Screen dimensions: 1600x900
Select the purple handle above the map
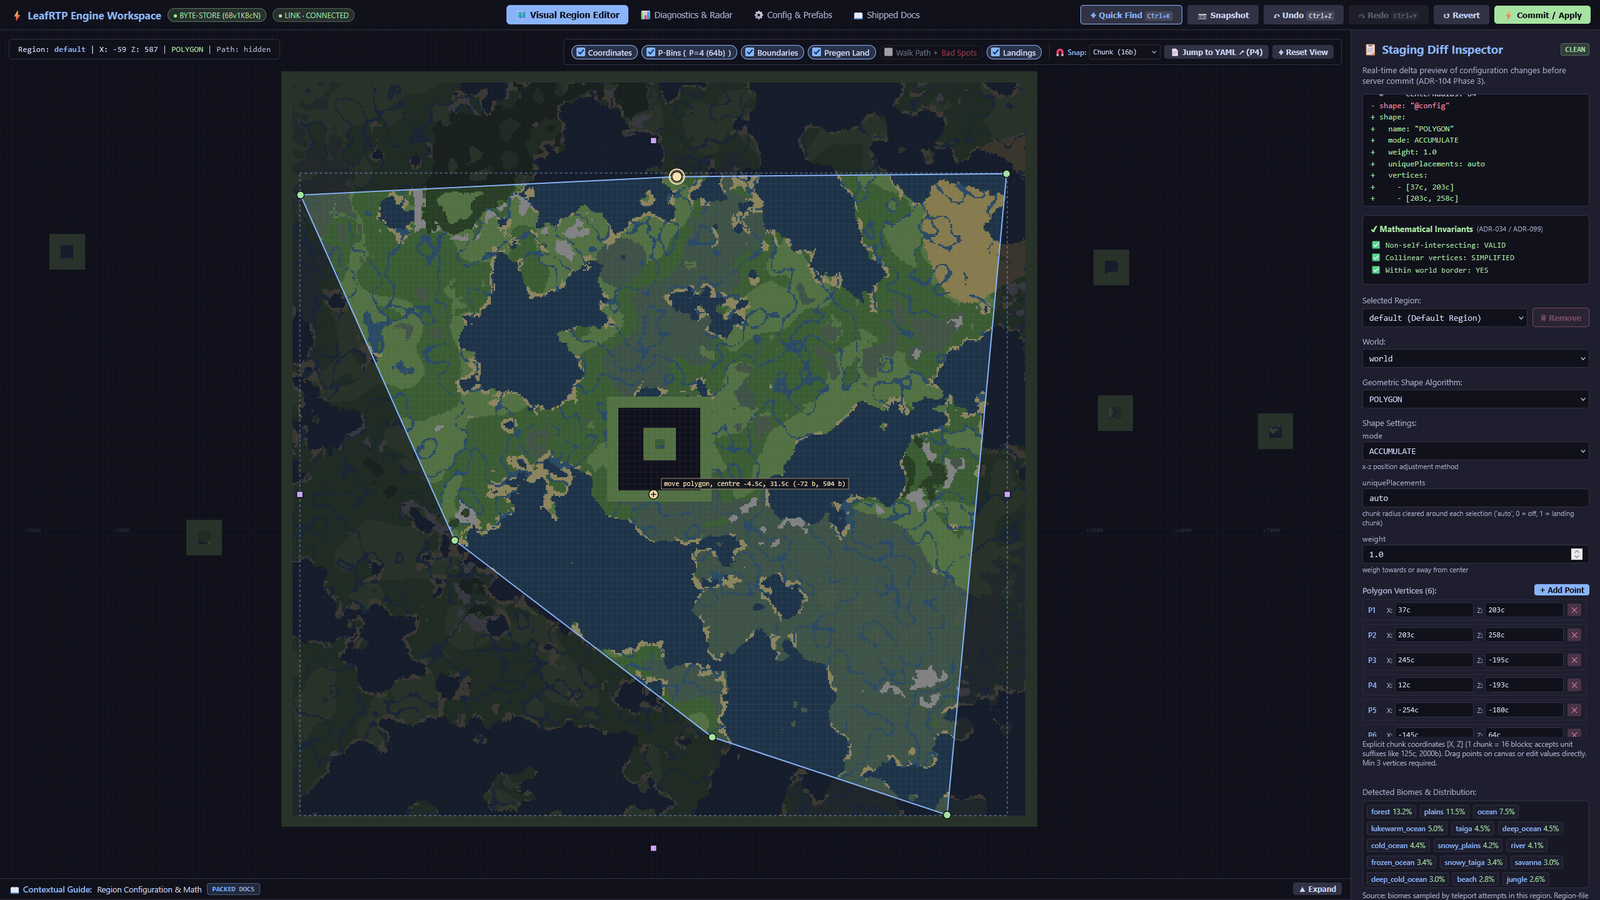click(654, 141)
